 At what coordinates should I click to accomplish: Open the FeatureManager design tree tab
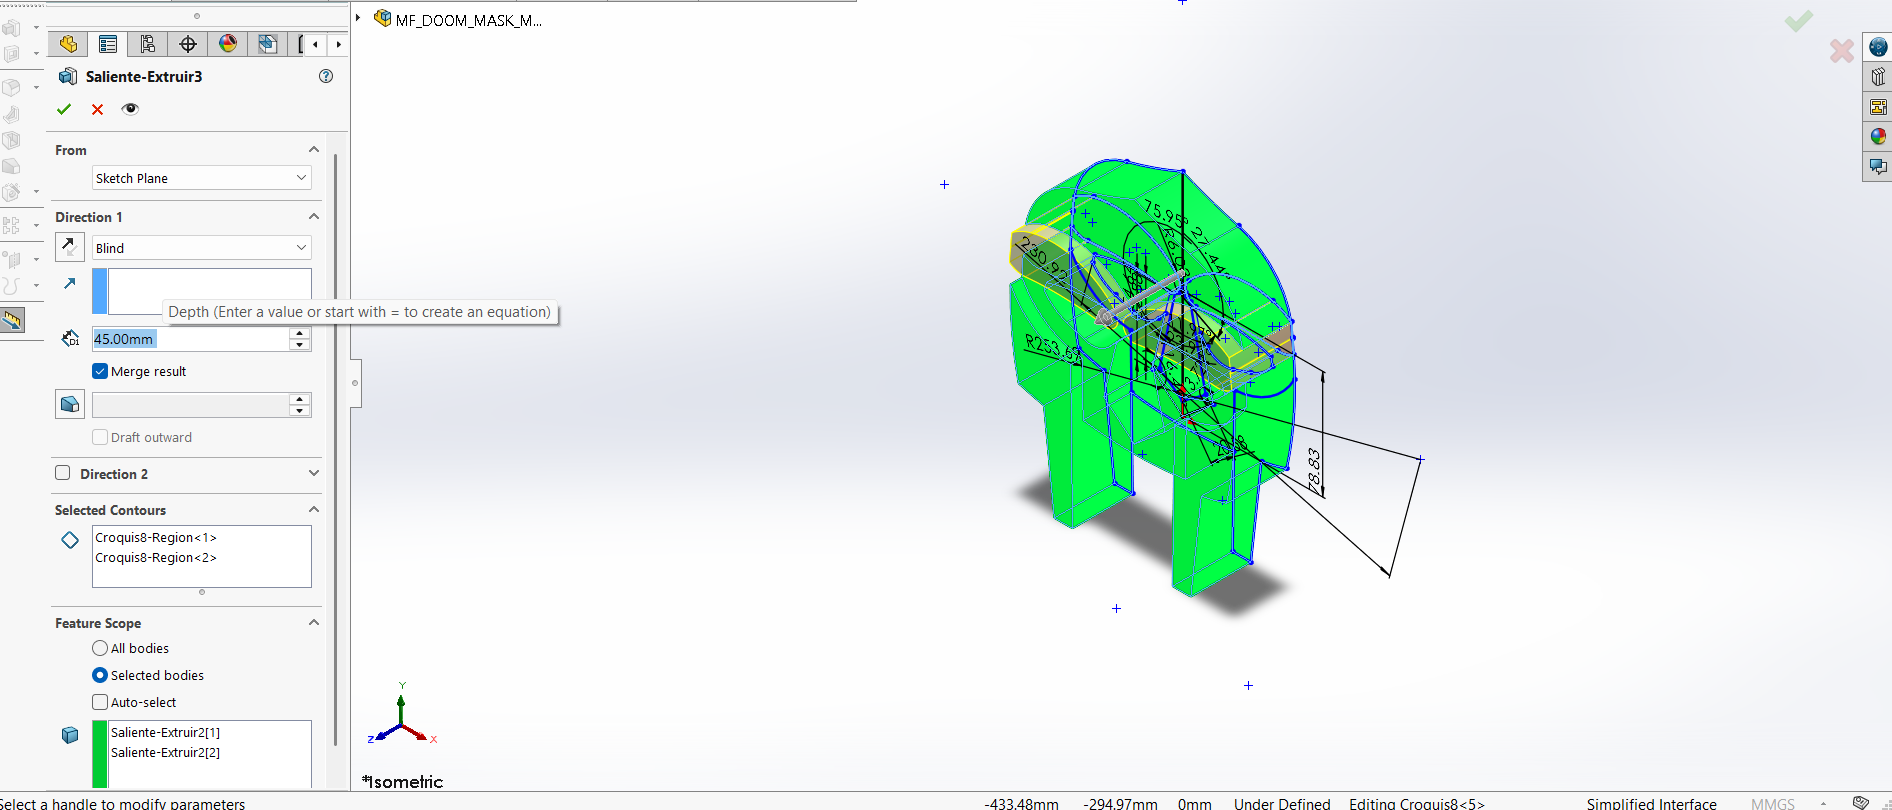tap(68, 44)
